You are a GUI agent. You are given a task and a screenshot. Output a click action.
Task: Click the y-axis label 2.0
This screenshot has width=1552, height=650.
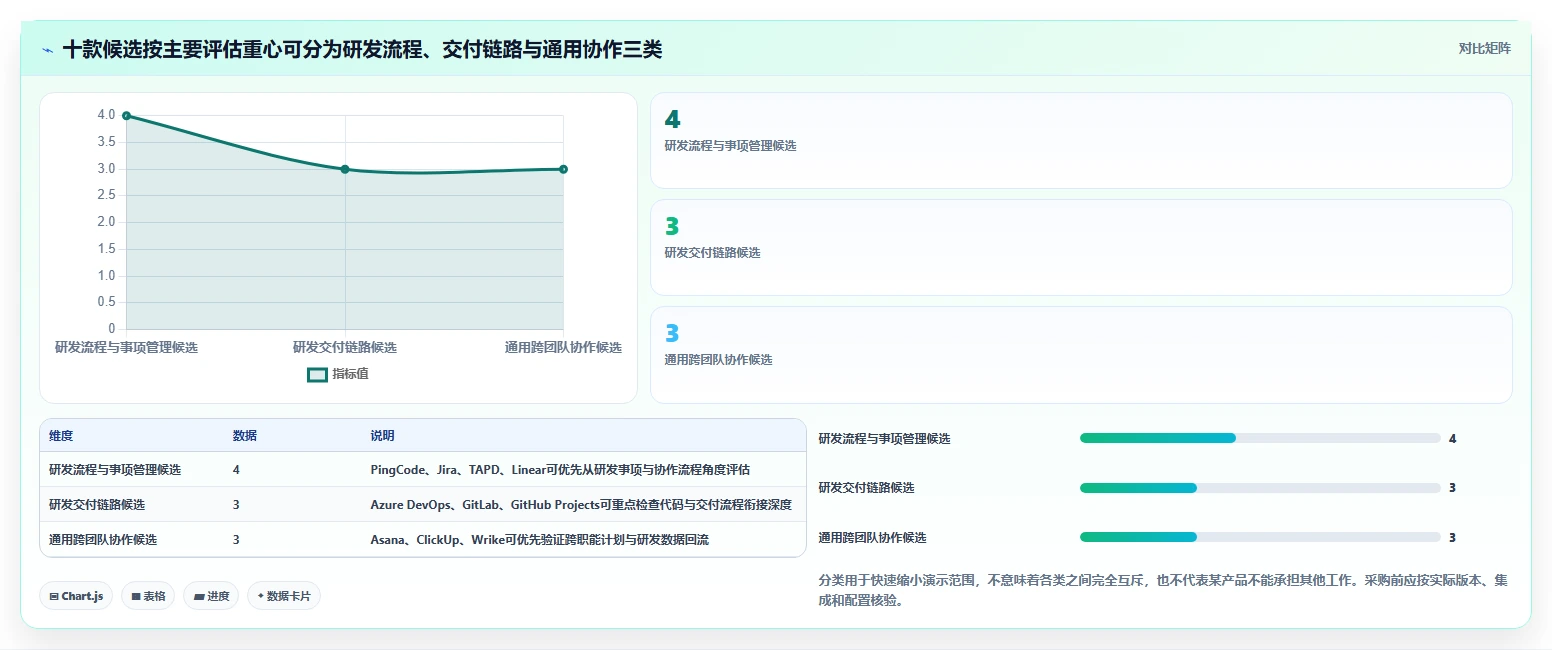coord(106,222)
